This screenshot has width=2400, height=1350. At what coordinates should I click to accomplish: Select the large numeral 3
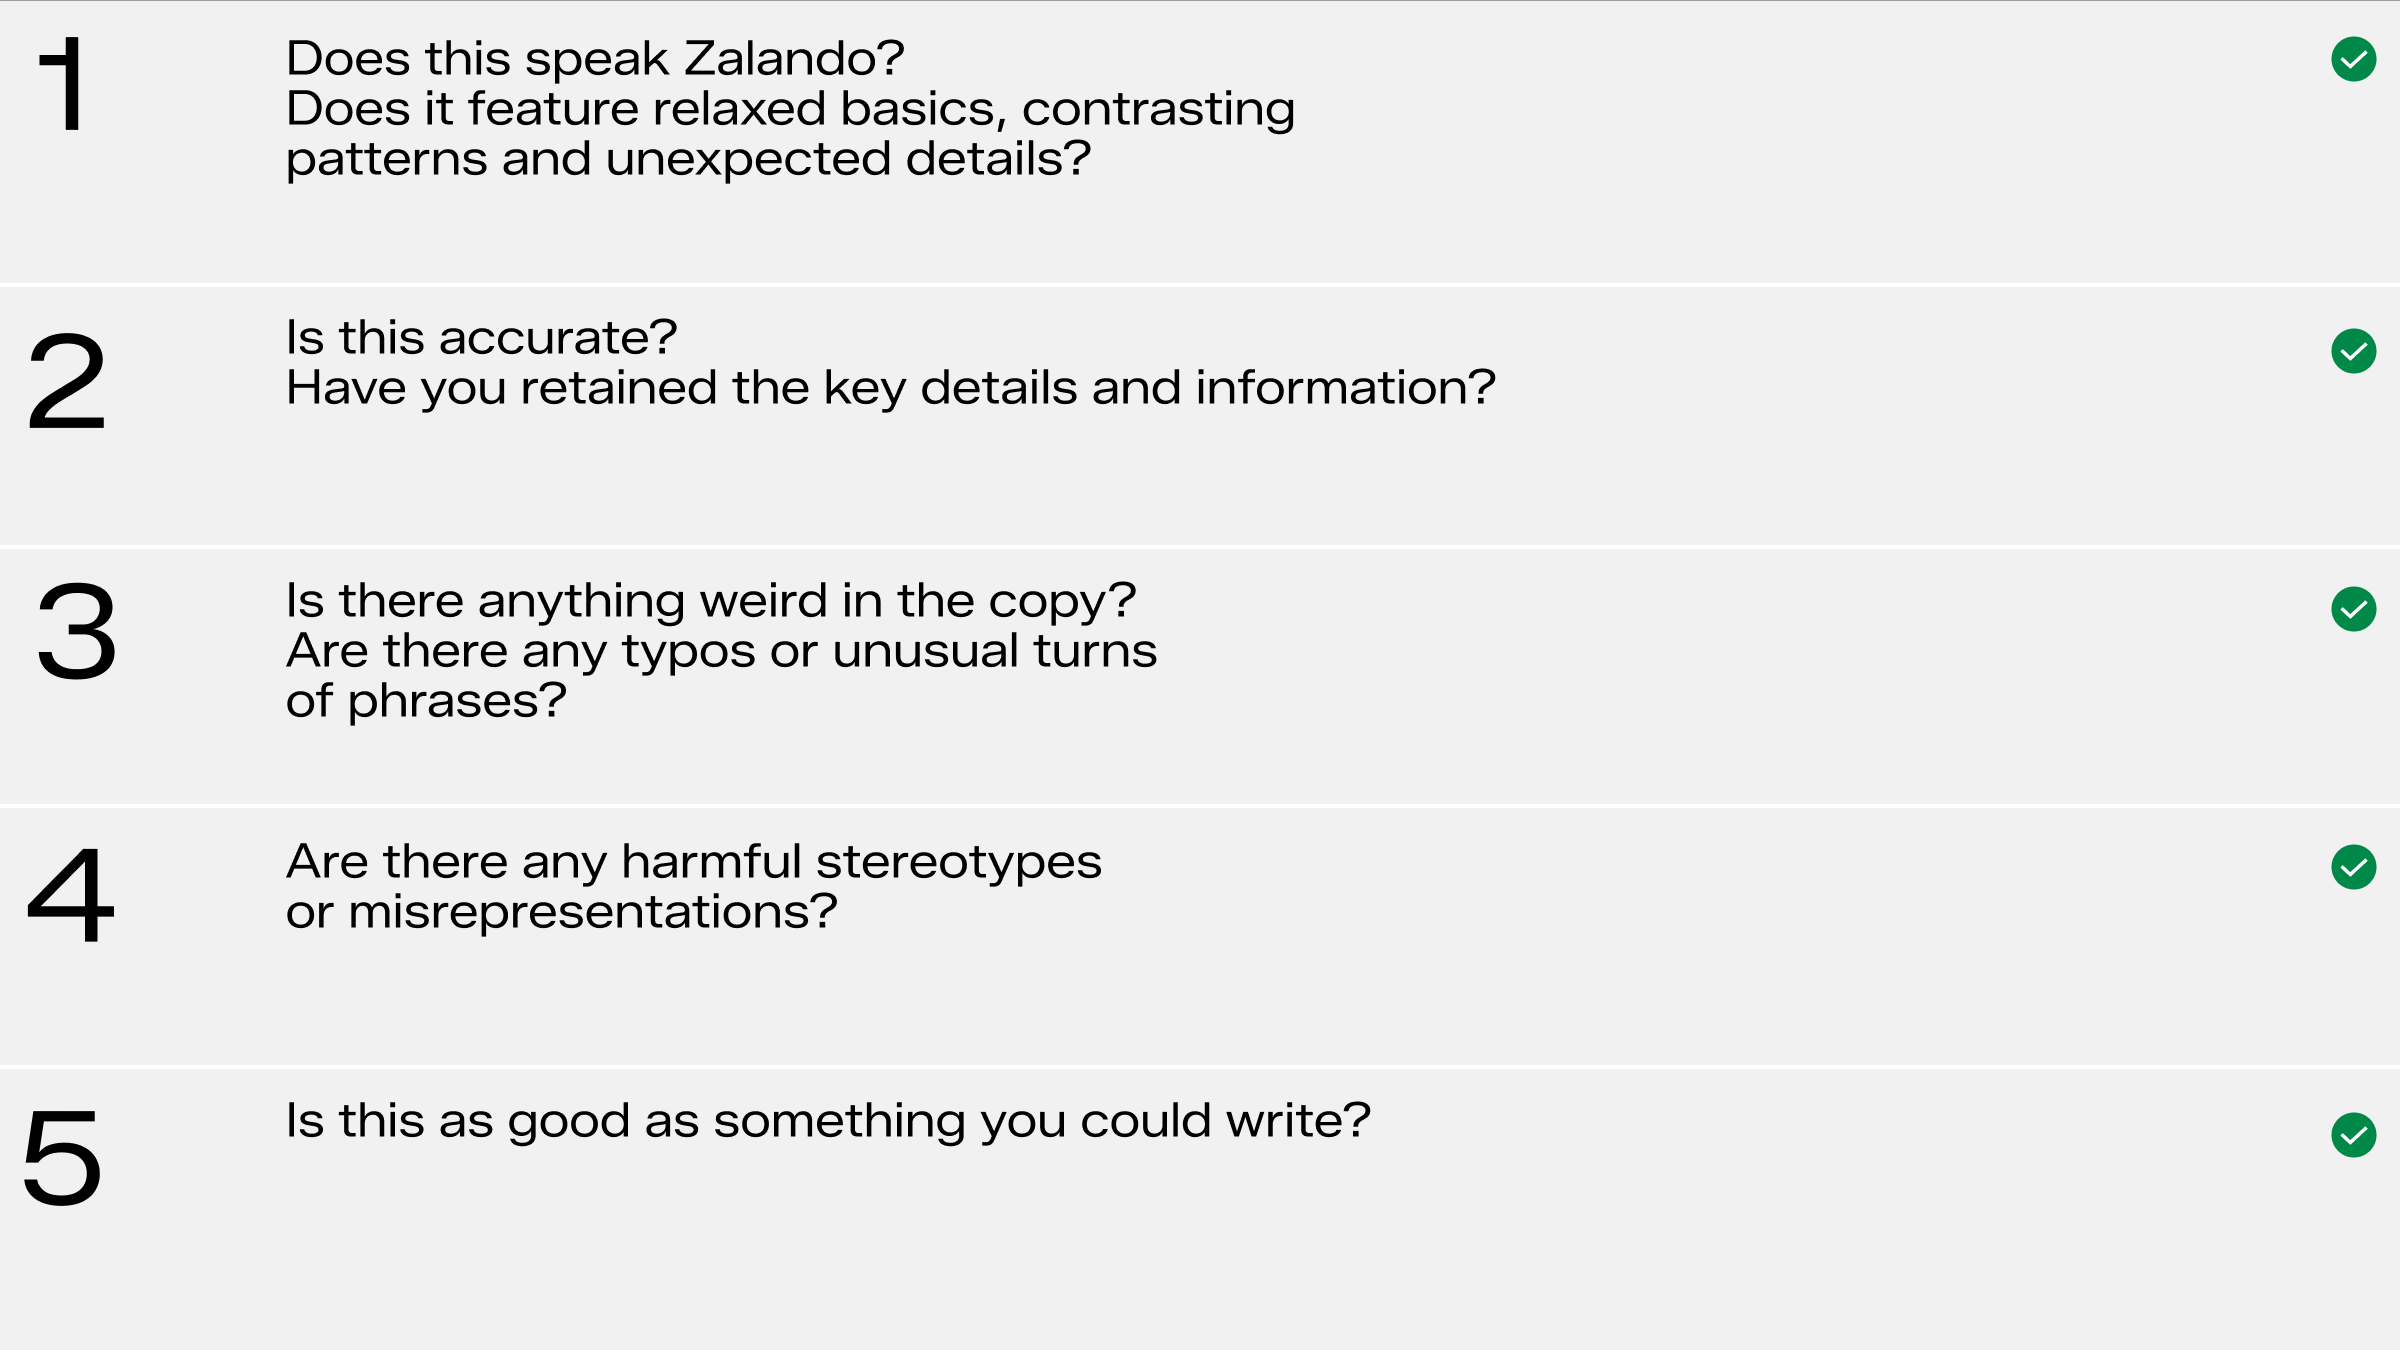(x=76, y=633)
